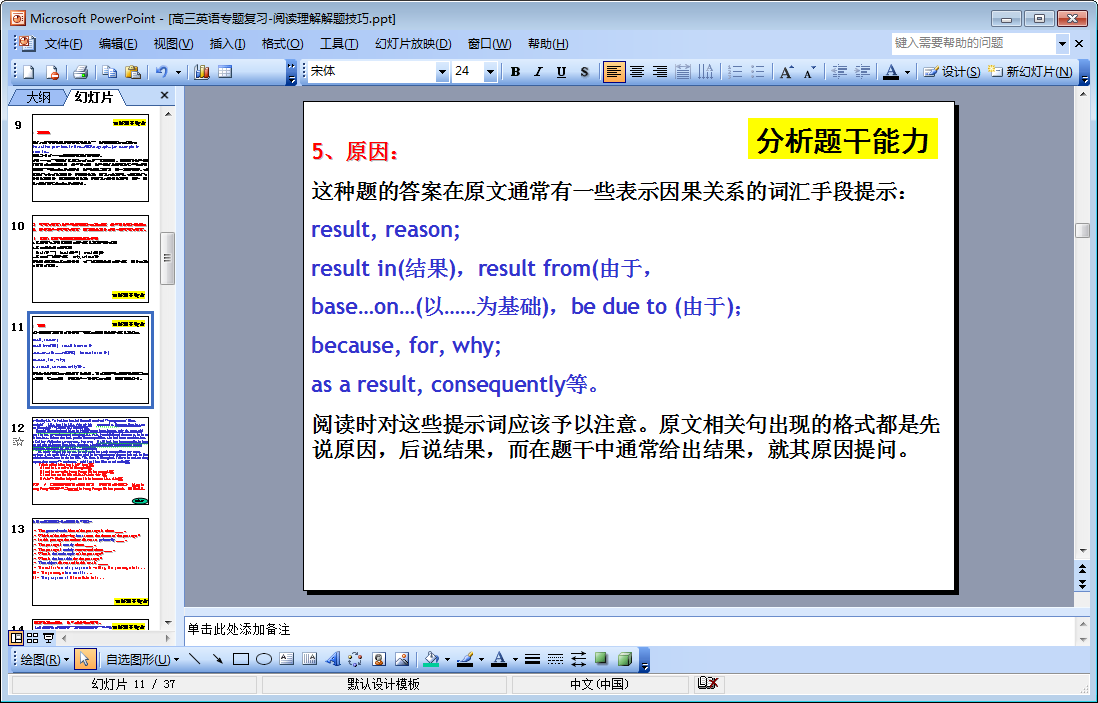Expand line color dropdown arrow
1098x703 pixels.
pos(481,659)
